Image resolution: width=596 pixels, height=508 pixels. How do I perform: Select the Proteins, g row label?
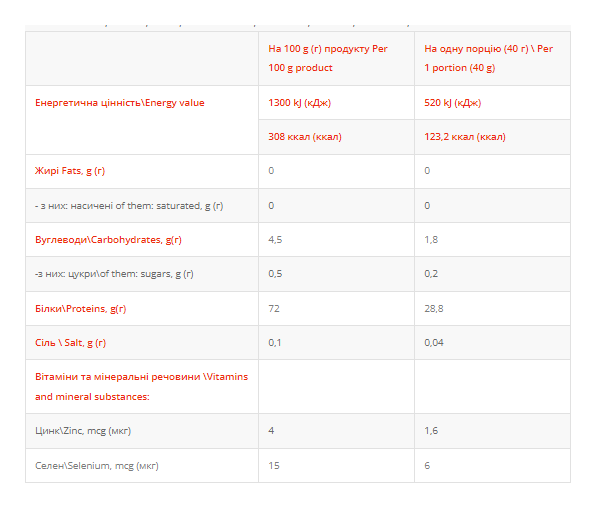click(81, 309)
